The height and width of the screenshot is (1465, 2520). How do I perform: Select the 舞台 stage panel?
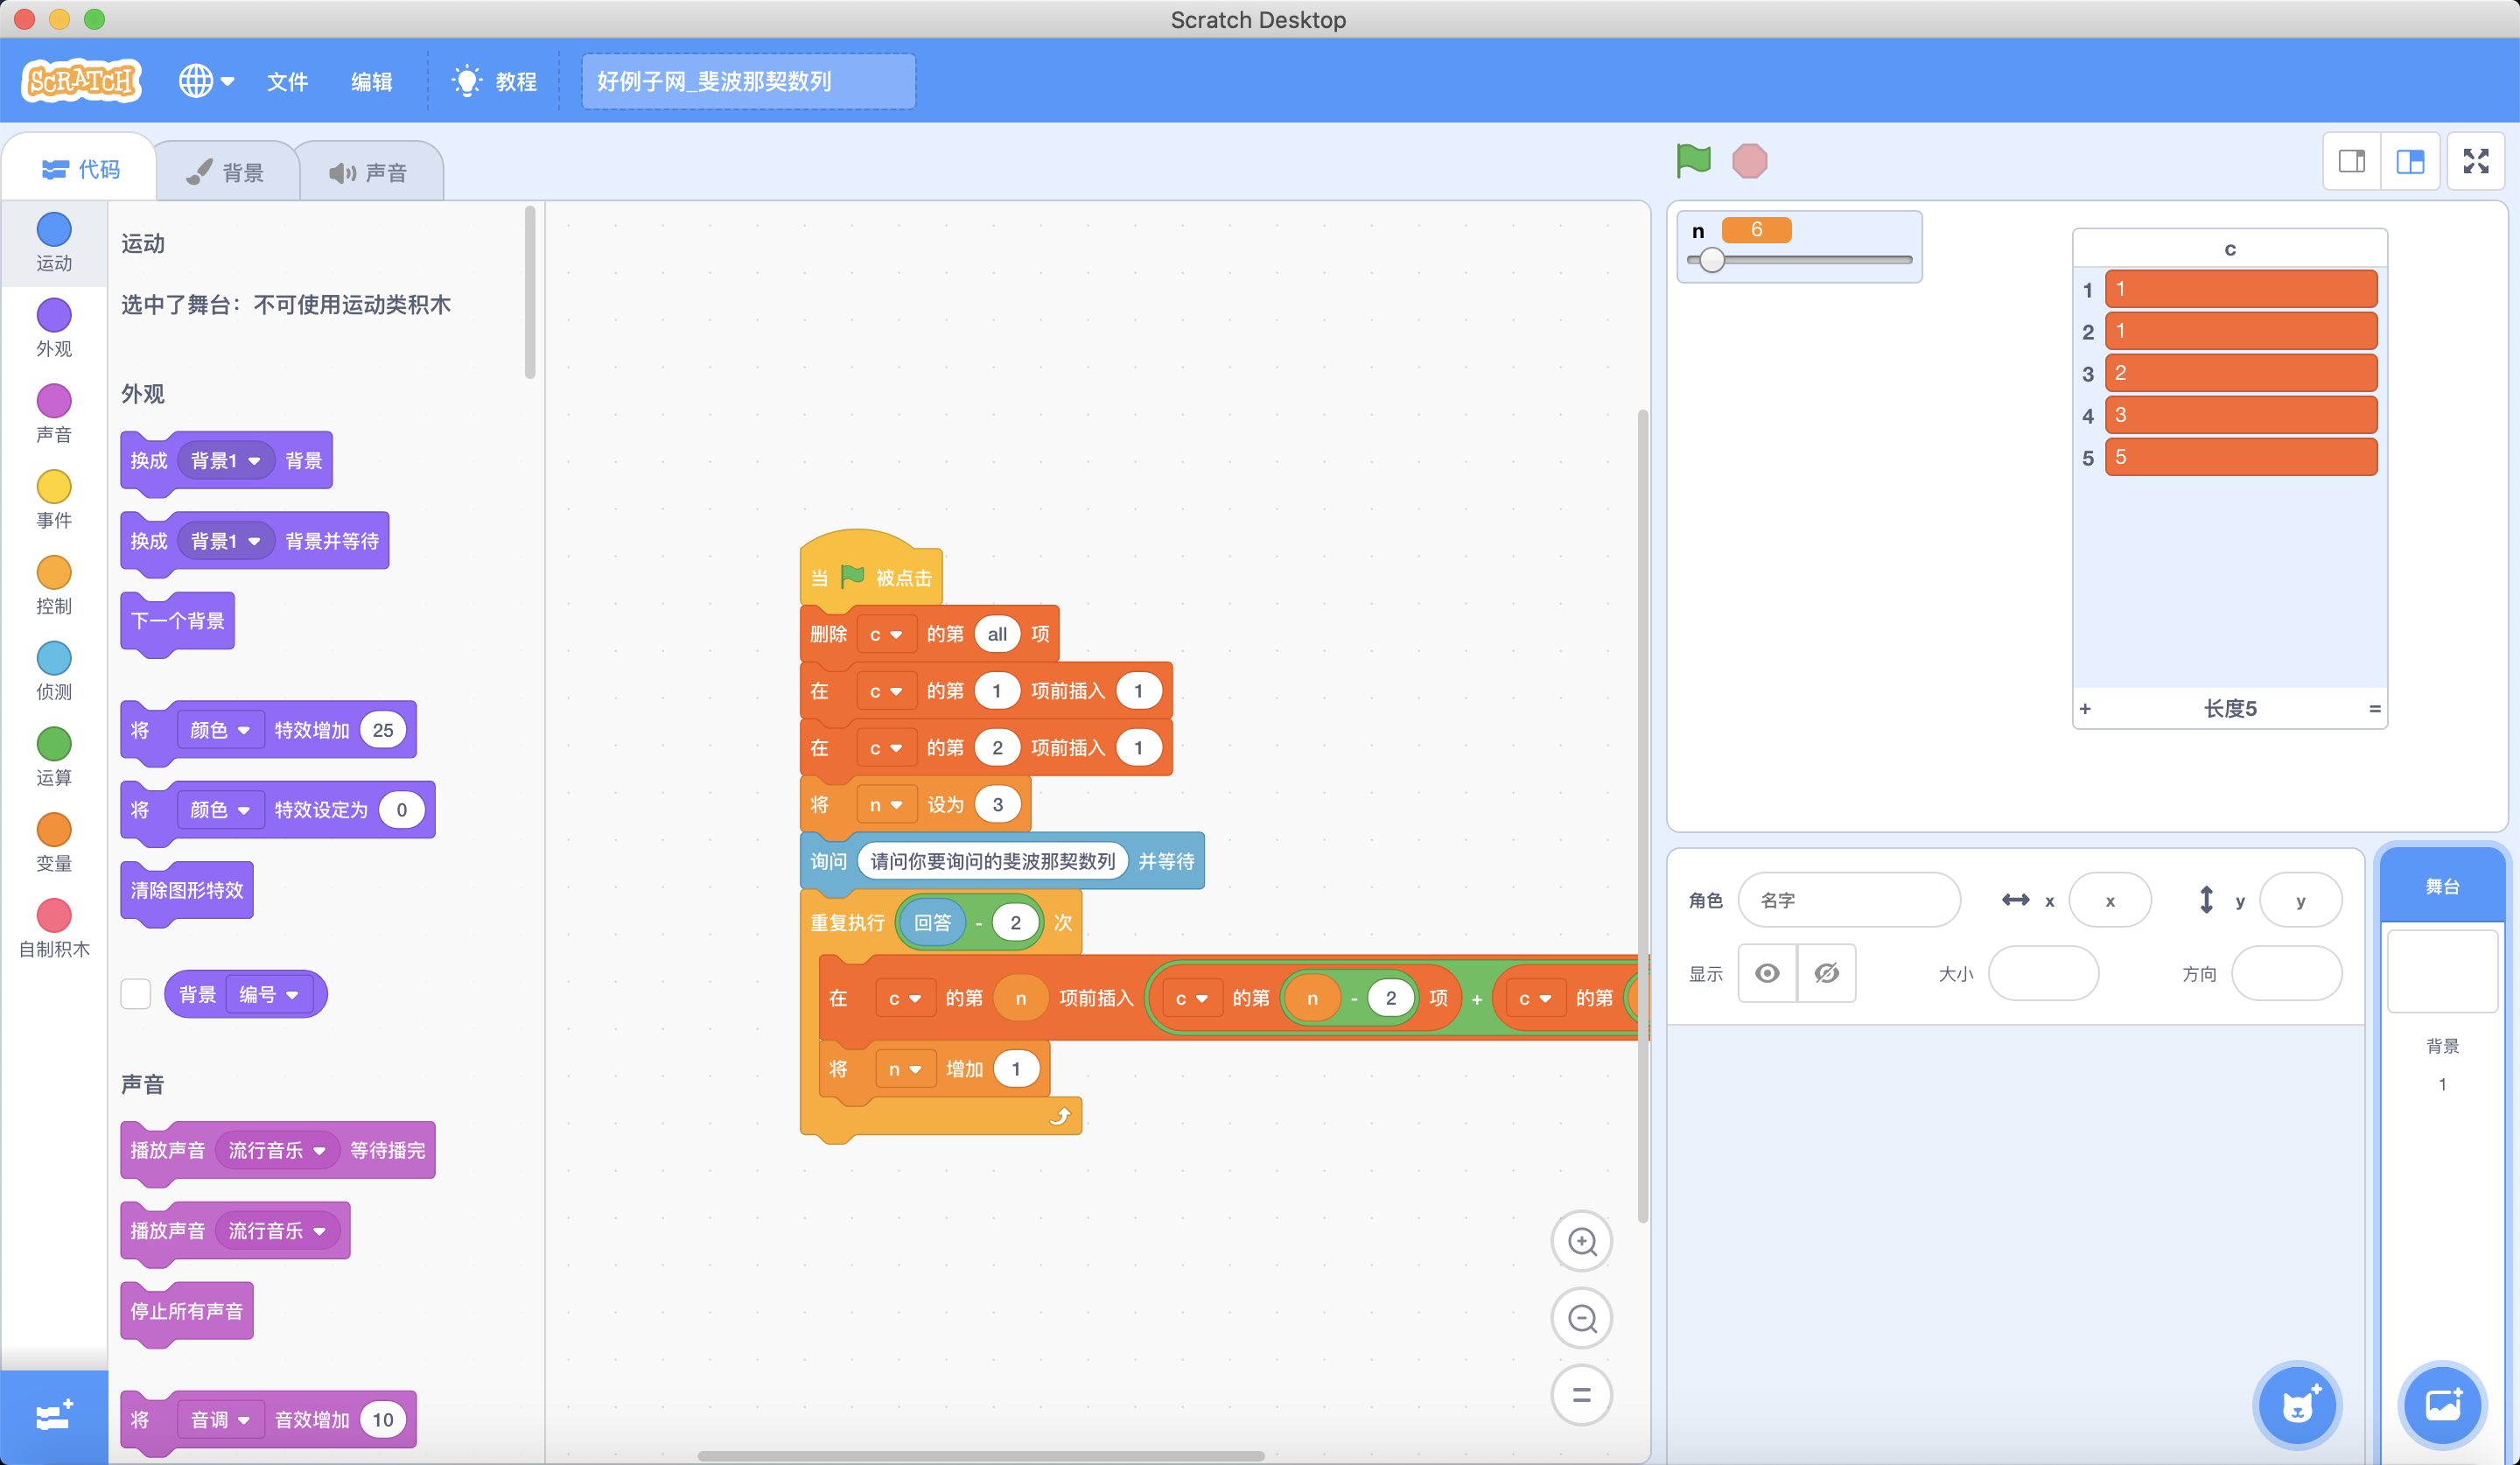(2443, 886)
